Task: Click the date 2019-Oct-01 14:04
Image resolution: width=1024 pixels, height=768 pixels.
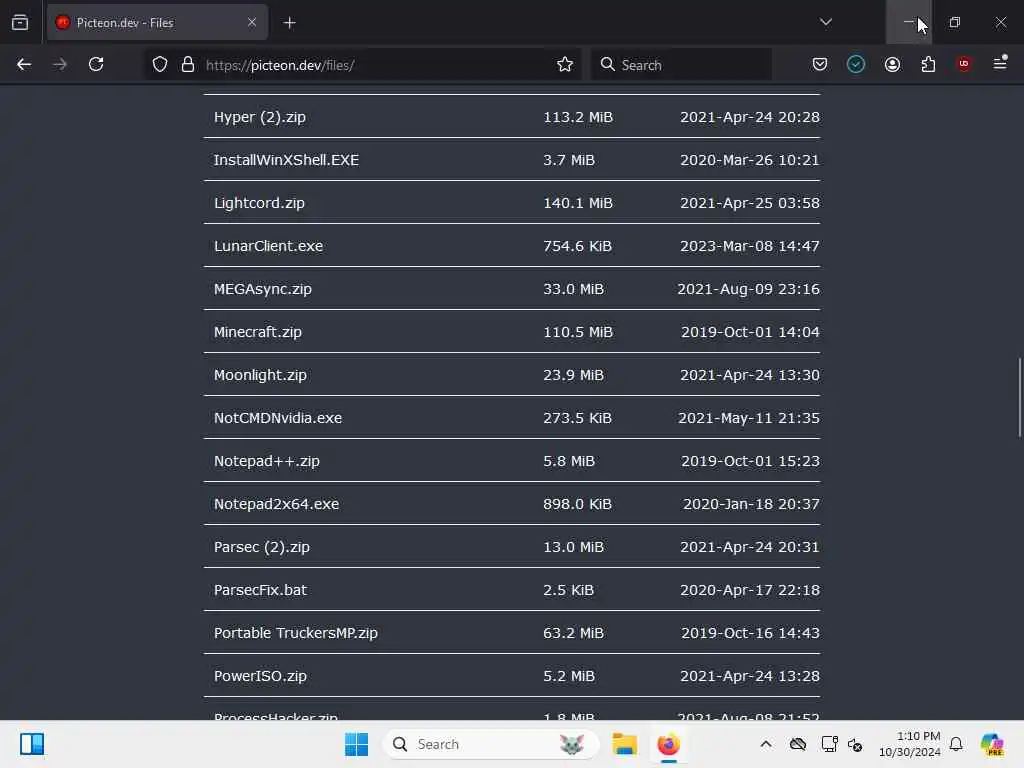Action: [750, 332]
